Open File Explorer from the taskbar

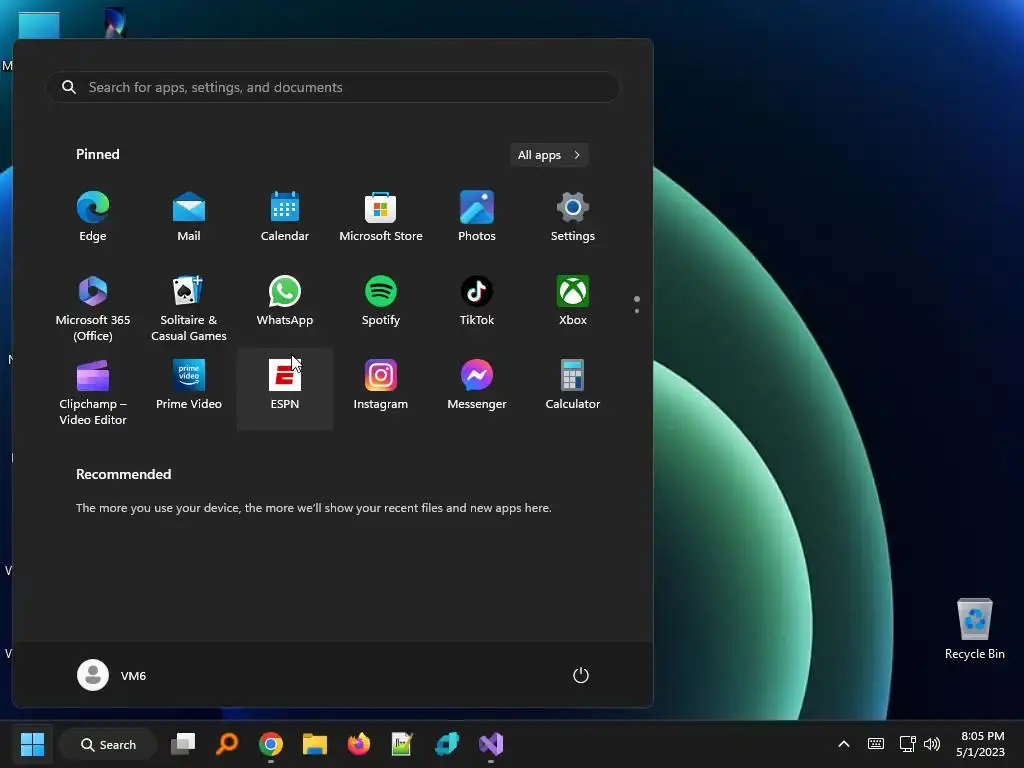(315, 744)
